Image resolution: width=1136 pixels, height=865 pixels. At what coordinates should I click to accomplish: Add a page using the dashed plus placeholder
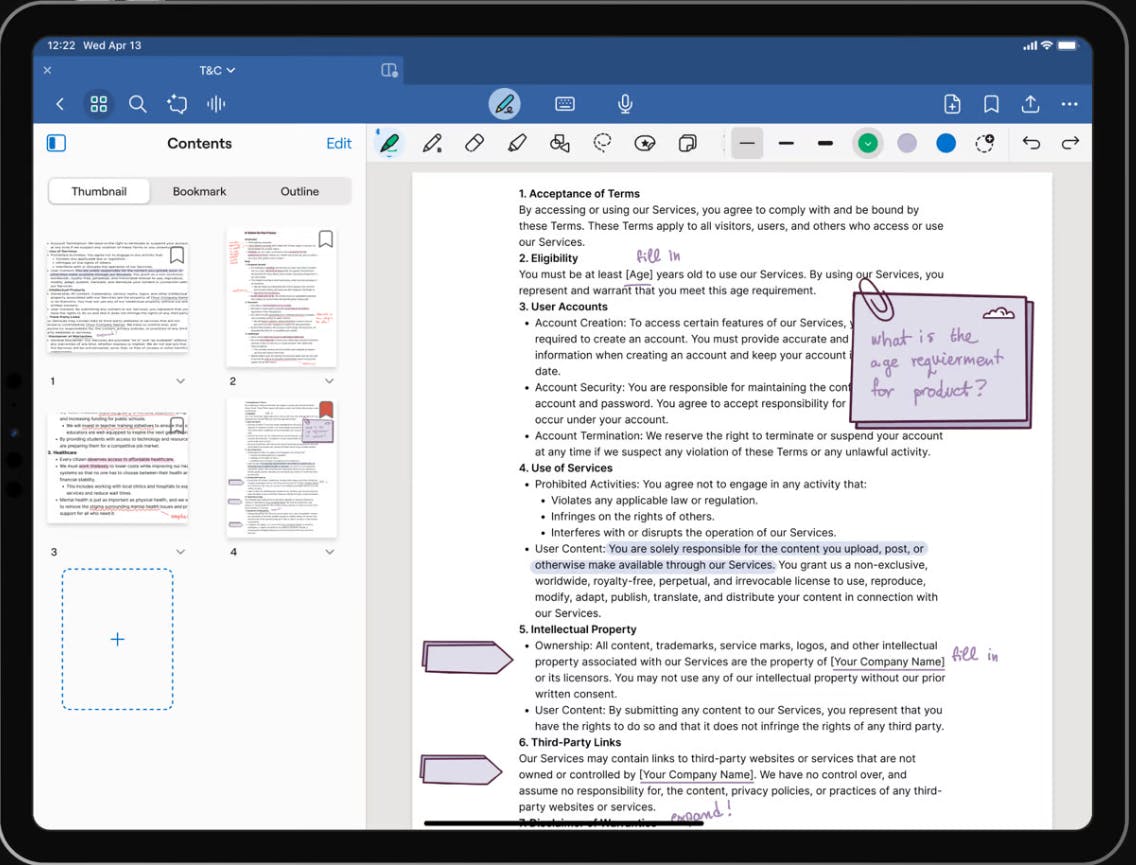click(x=117, y=639)
